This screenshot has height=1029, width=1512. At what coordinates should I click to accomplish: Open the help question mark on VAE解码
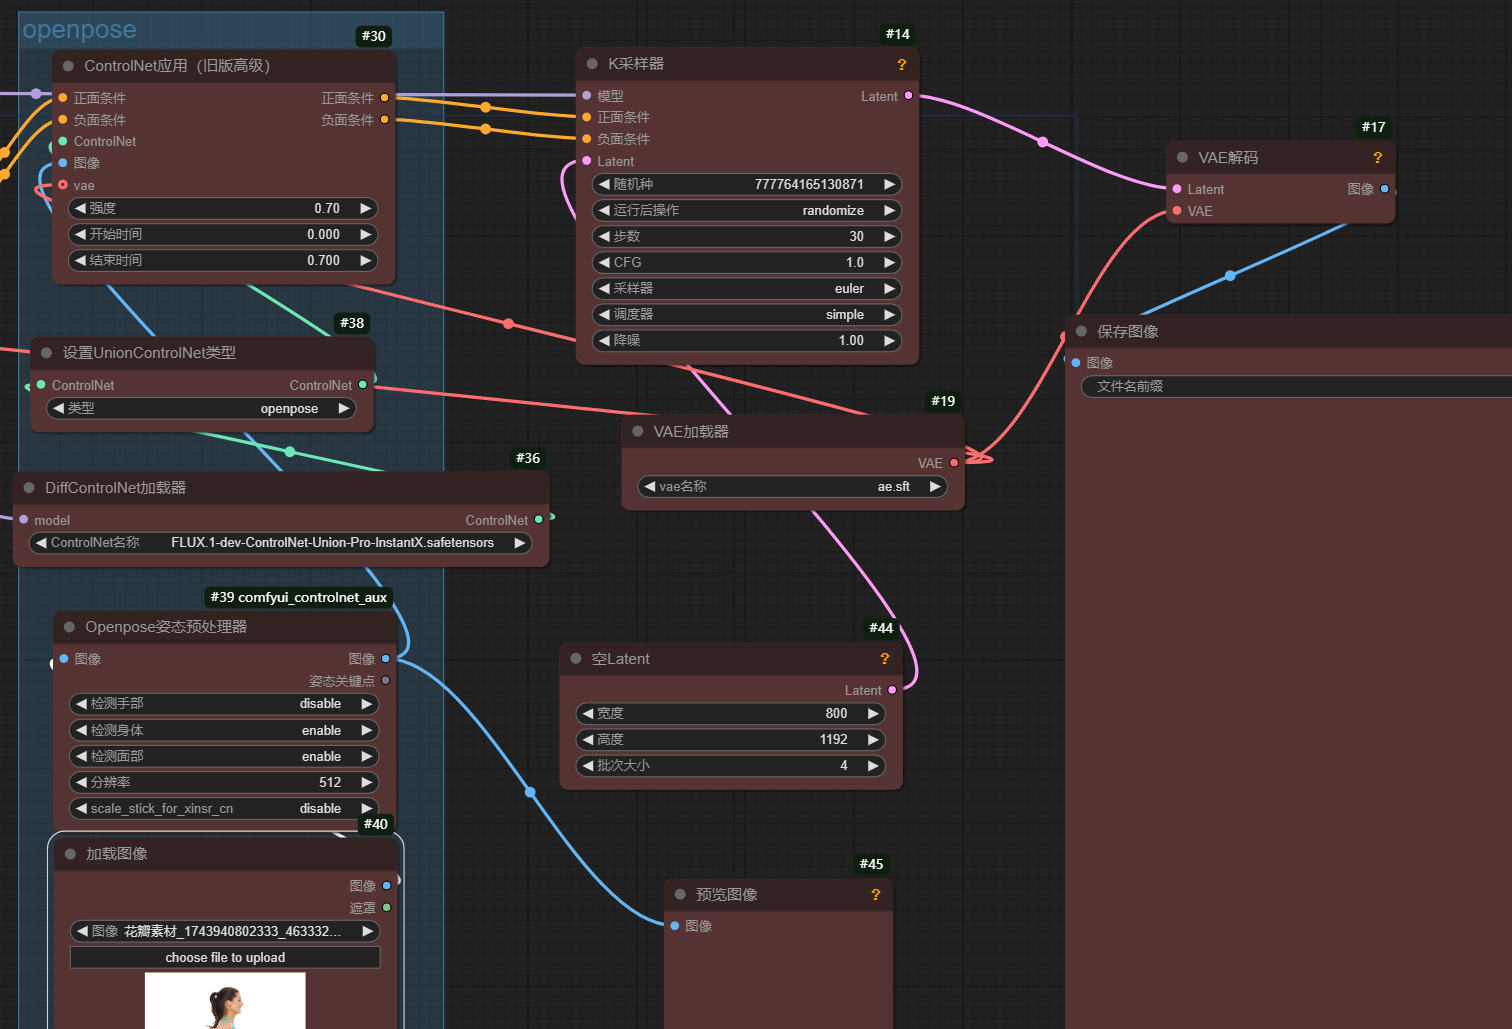point(1378,157)
